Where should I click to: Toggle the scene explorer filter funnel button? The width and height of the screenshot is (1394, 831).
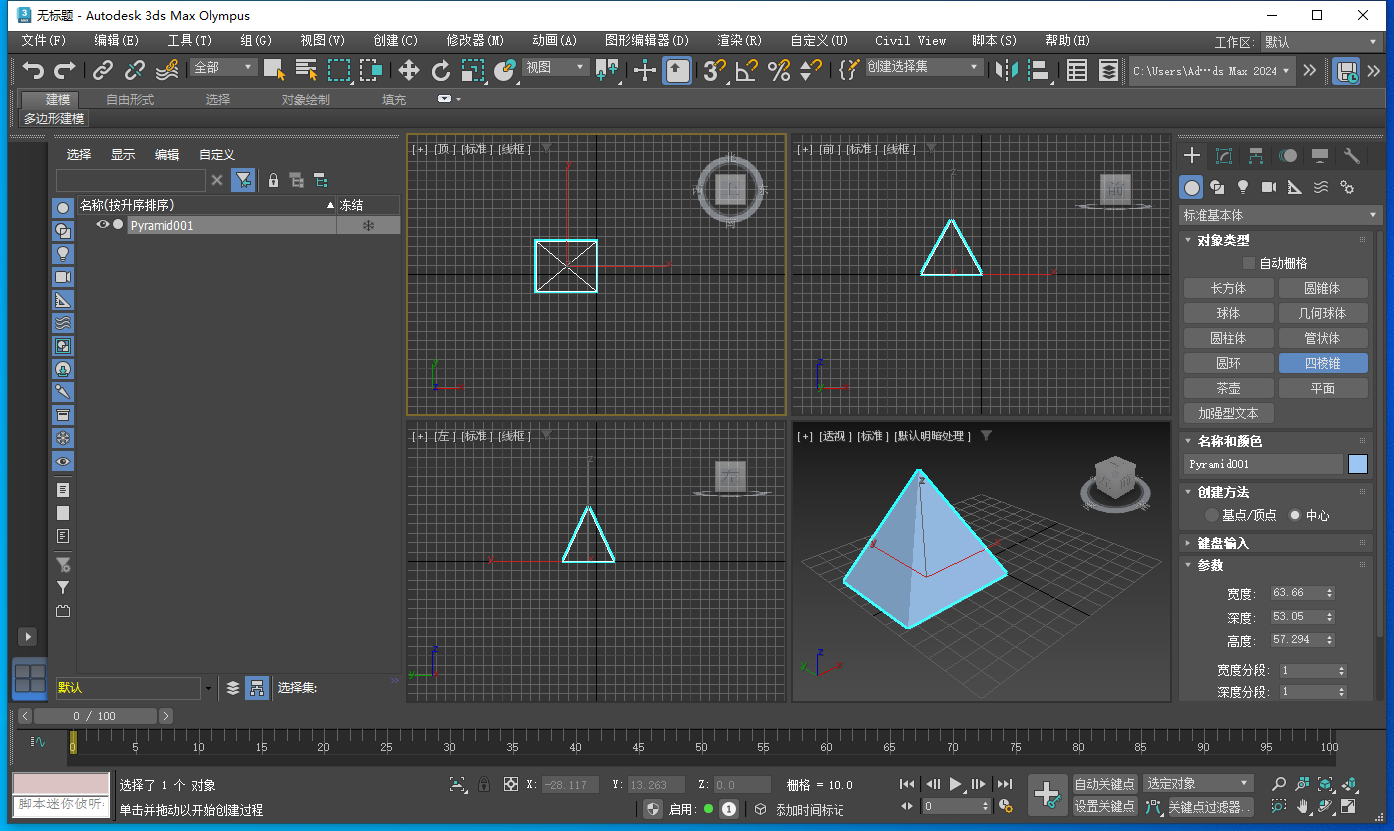[242, 180]
